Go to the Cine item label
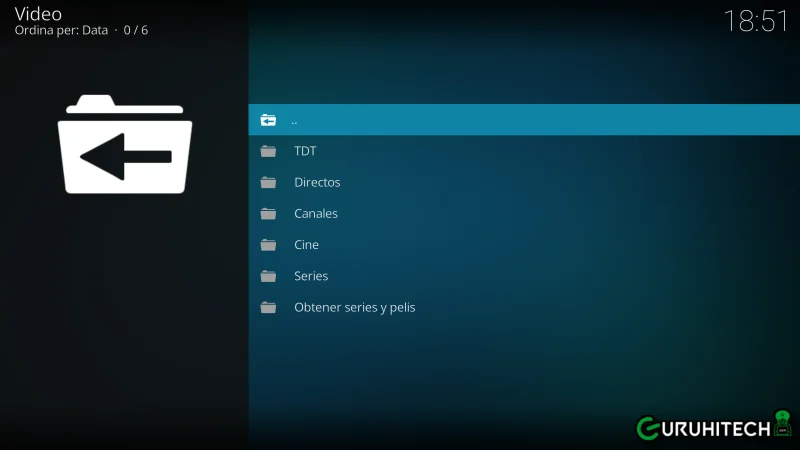The height and width of the screenshot is (450, 800). click(306, 245)
